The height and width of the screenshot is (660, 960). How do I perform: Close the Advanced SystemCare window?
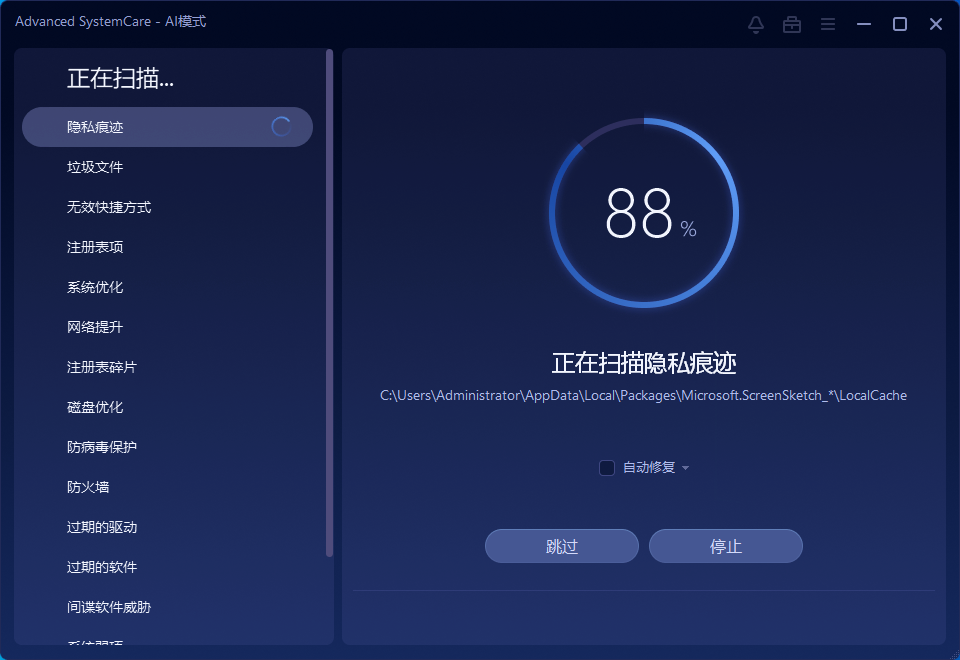point(936,24)
